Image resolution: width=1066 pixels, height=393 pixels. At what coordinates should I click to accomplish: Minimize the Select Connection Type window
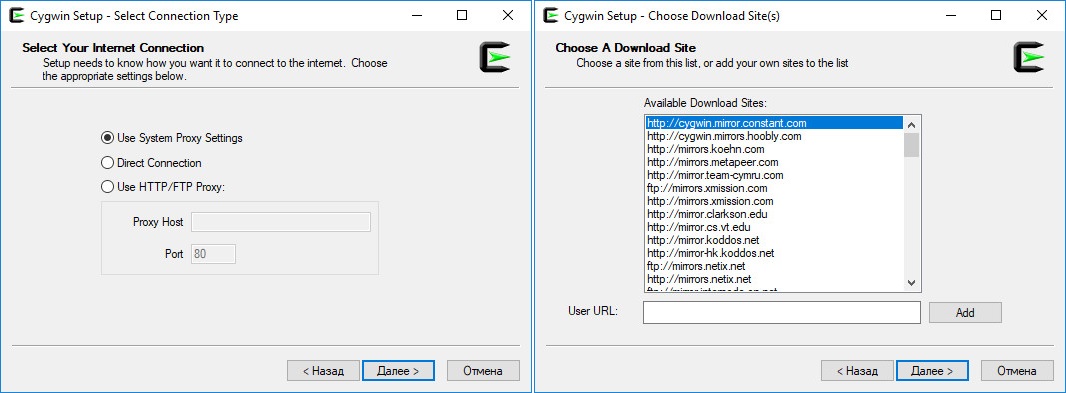416,16
